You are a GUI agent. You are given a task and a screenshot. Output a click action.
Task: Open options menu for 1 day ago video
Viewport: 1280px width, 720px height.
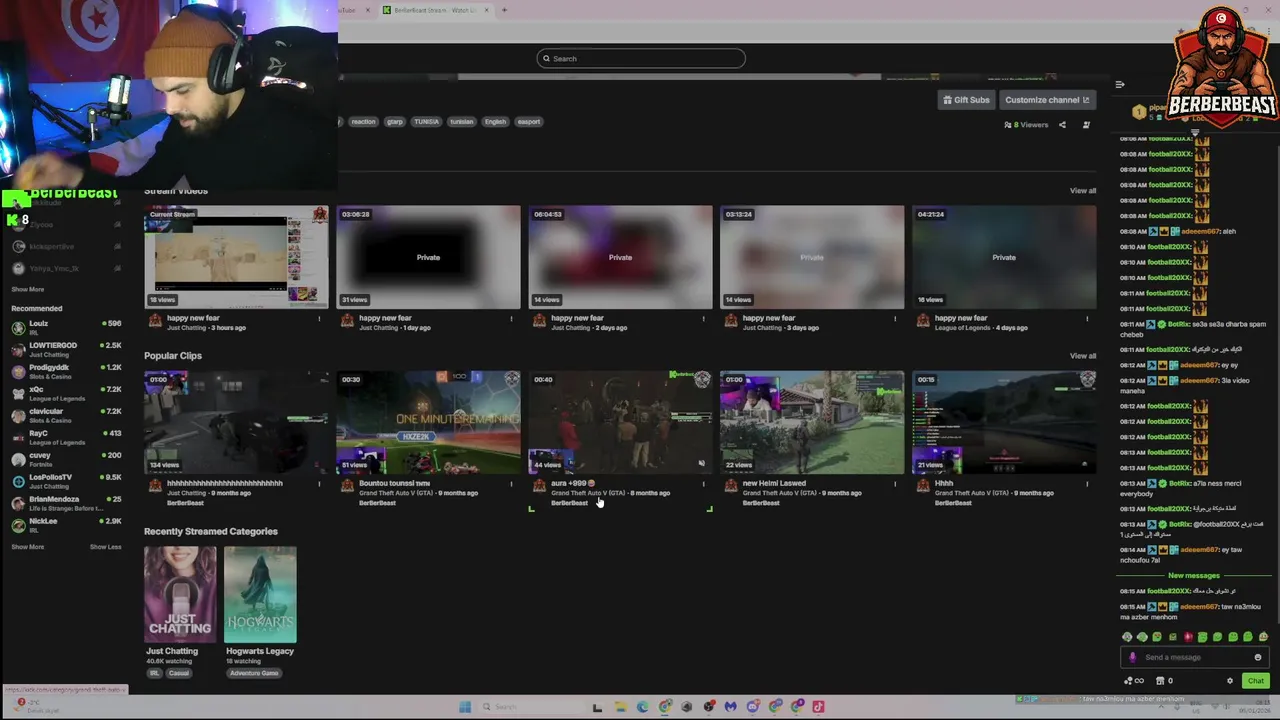click(511, 319)
